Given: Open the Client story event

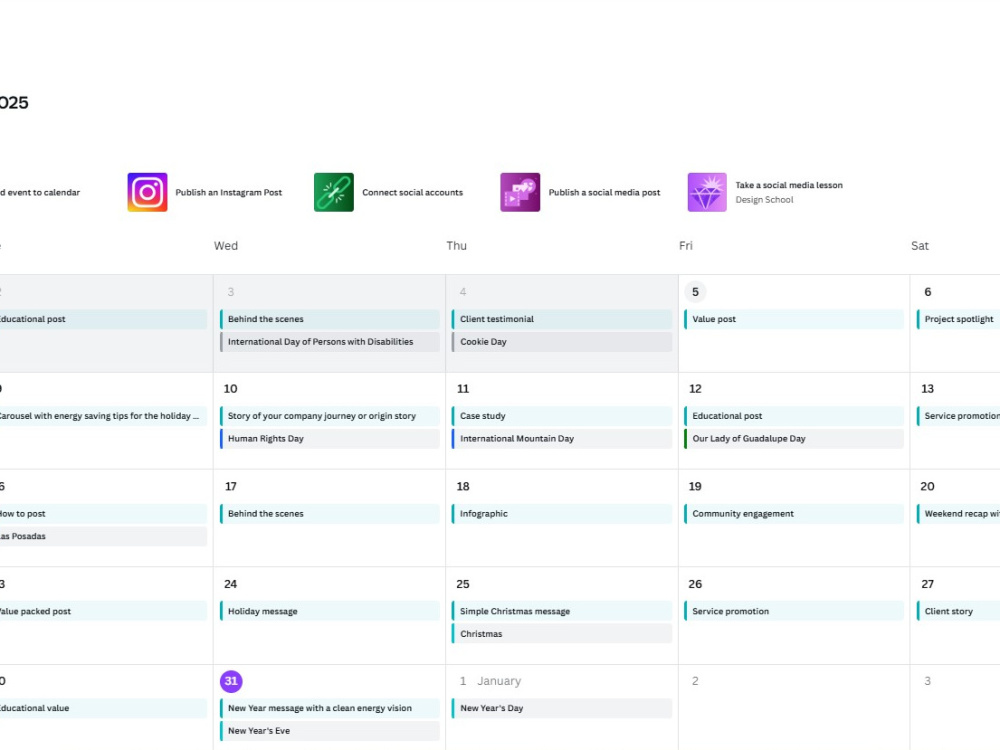Looking at the screenshot, I should tap(958, 611).
